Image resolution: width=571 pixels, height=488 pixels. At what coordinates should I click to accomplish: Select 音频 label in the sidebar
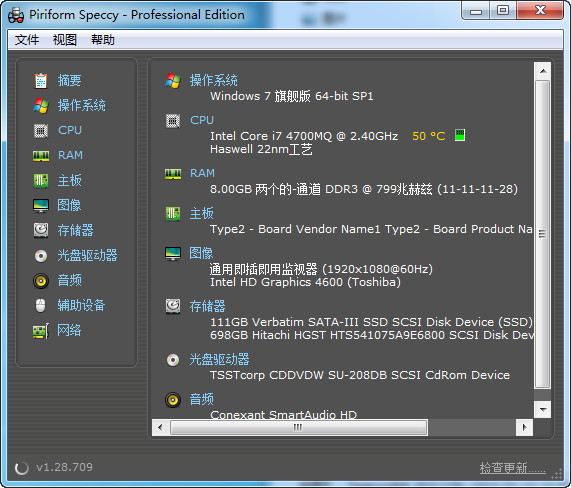69,281
